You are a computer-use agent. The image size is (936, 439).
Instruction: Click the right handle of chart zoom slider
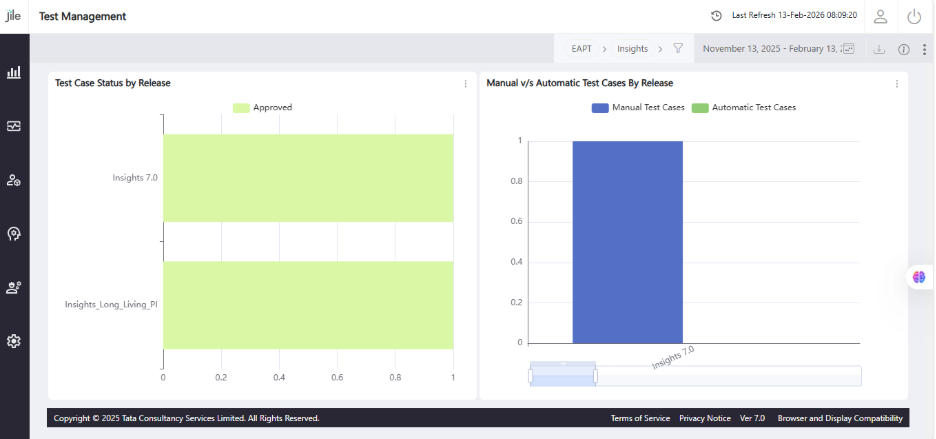click(x=595, y=376)
